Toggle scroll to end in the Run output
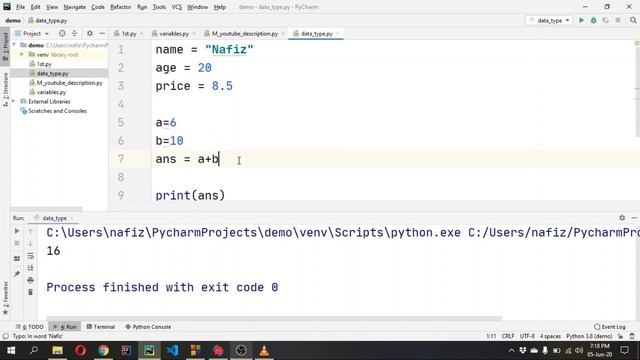Screen dimensions: 640x360 pyautogui.click(x=30, y=268)
